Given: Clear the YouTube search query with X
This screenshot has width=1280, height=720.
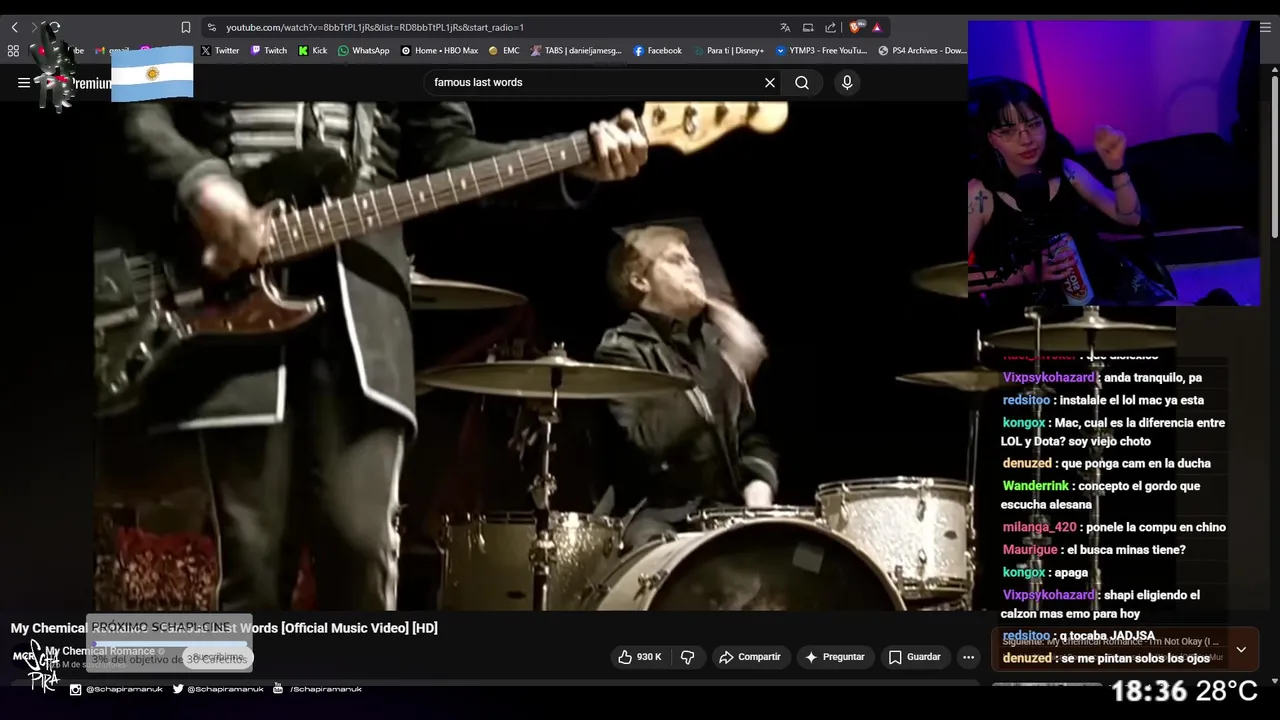Looking at the screenshot, I should coord(770,83).
